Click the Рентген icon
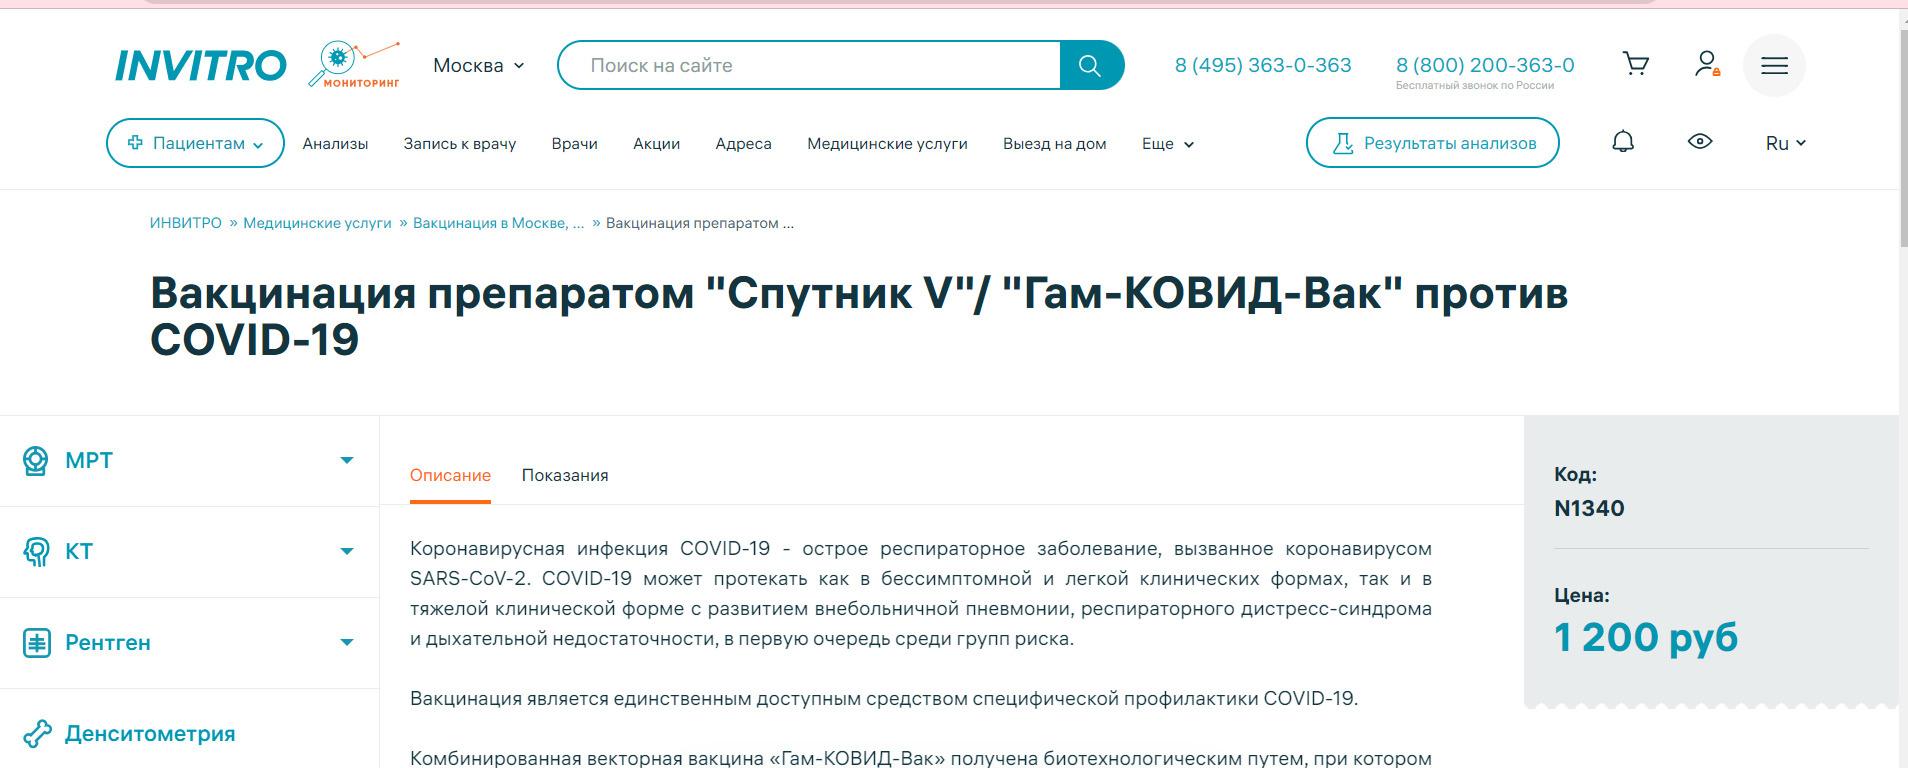 37,643
